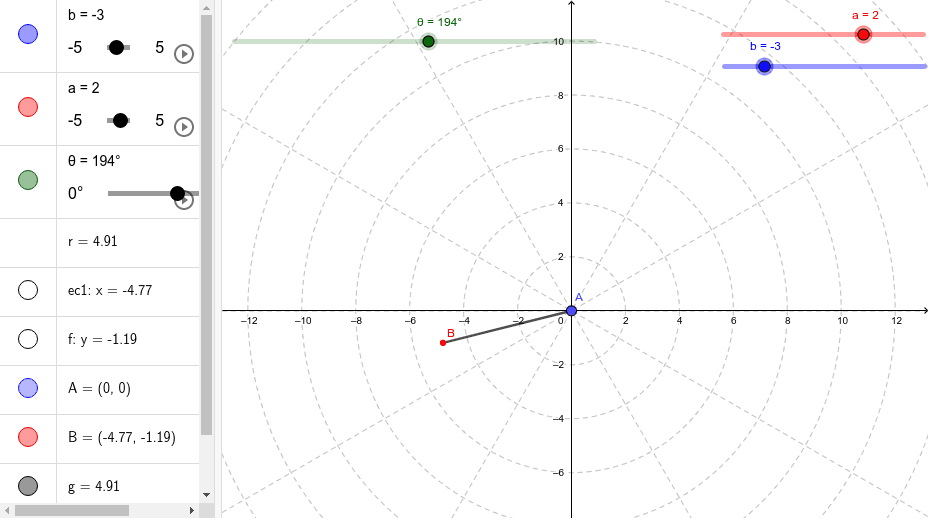This screenshot has height=520, width=930.
Task: Hide segment g = 4.91
Action: [x=28, y=486]
